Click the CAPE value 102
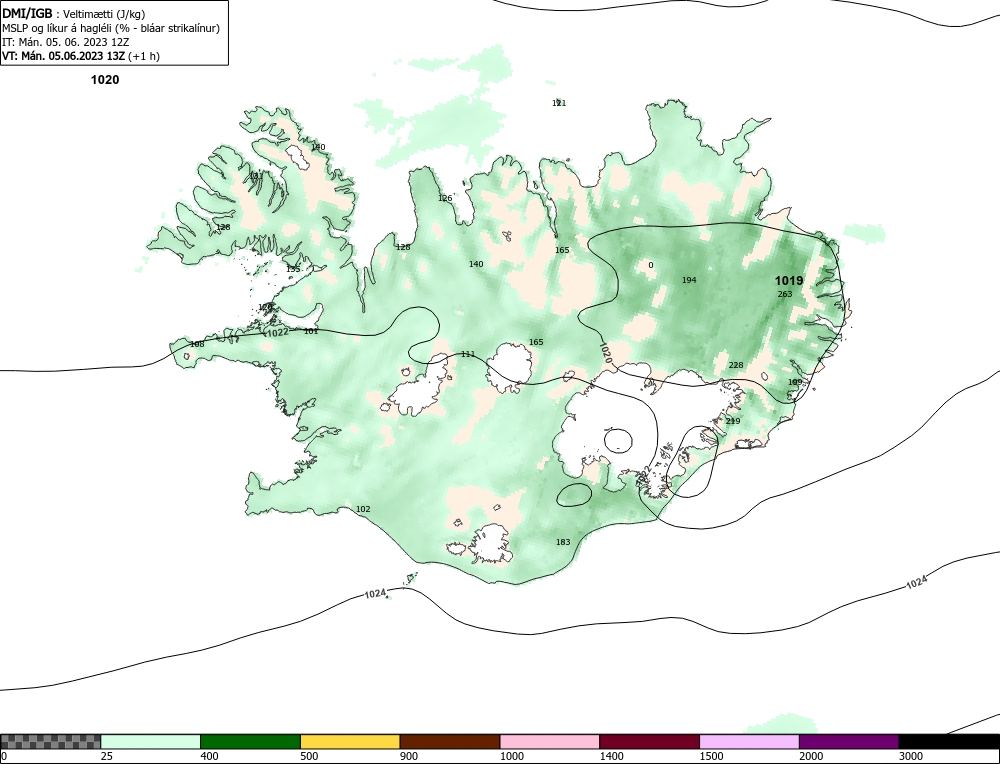The height and width of the screenshot is (764, 1000). point(363,509)
